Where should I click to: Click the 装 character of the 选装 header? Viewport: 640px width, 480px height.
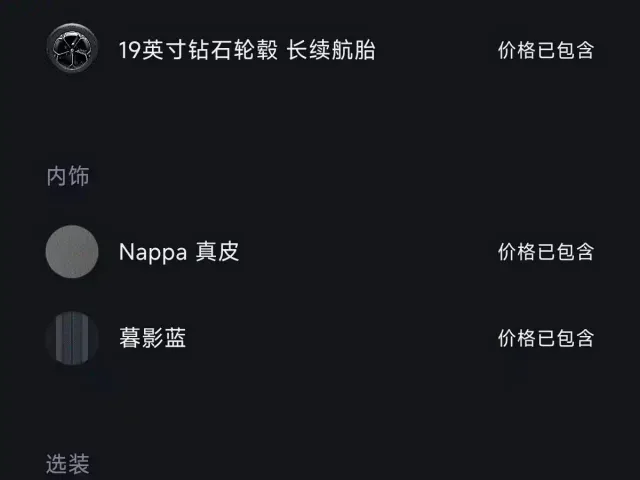click(79, 464)
